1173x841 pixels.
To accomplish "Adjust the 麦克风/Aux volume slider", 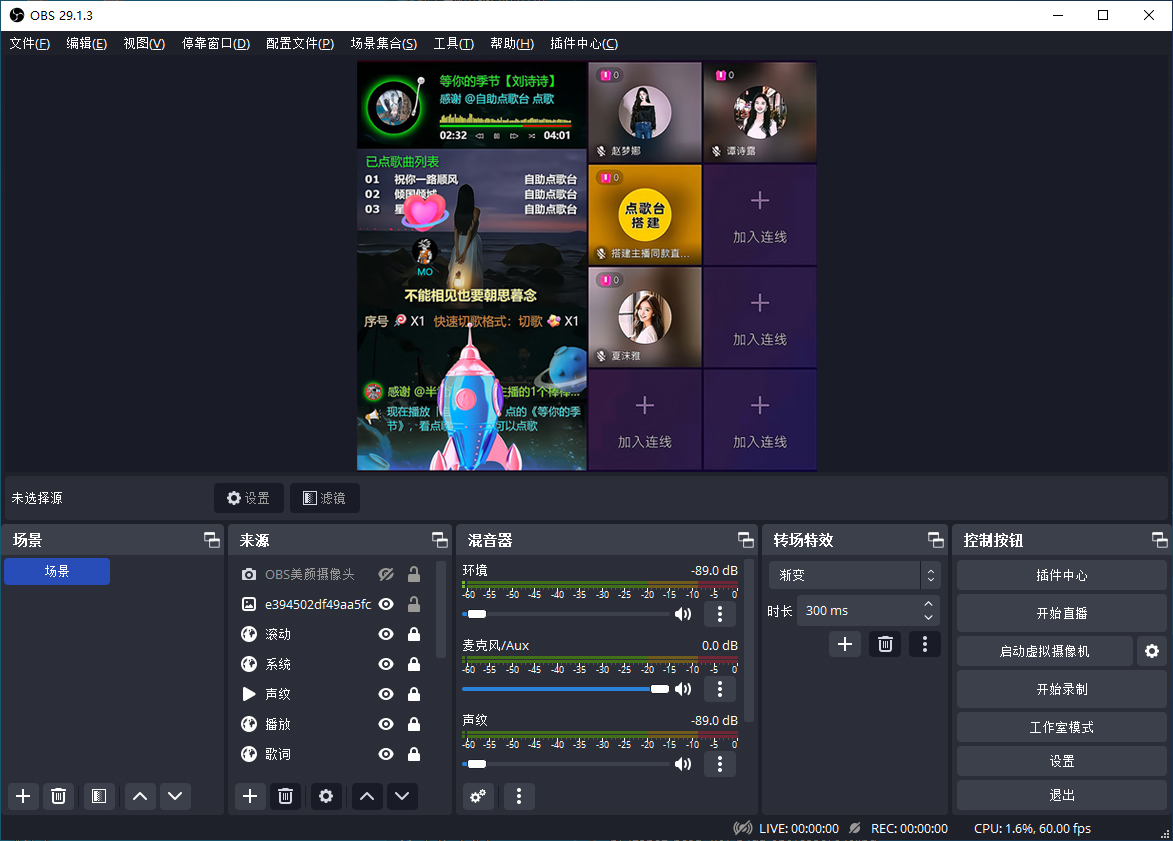I will coord(659,689).
